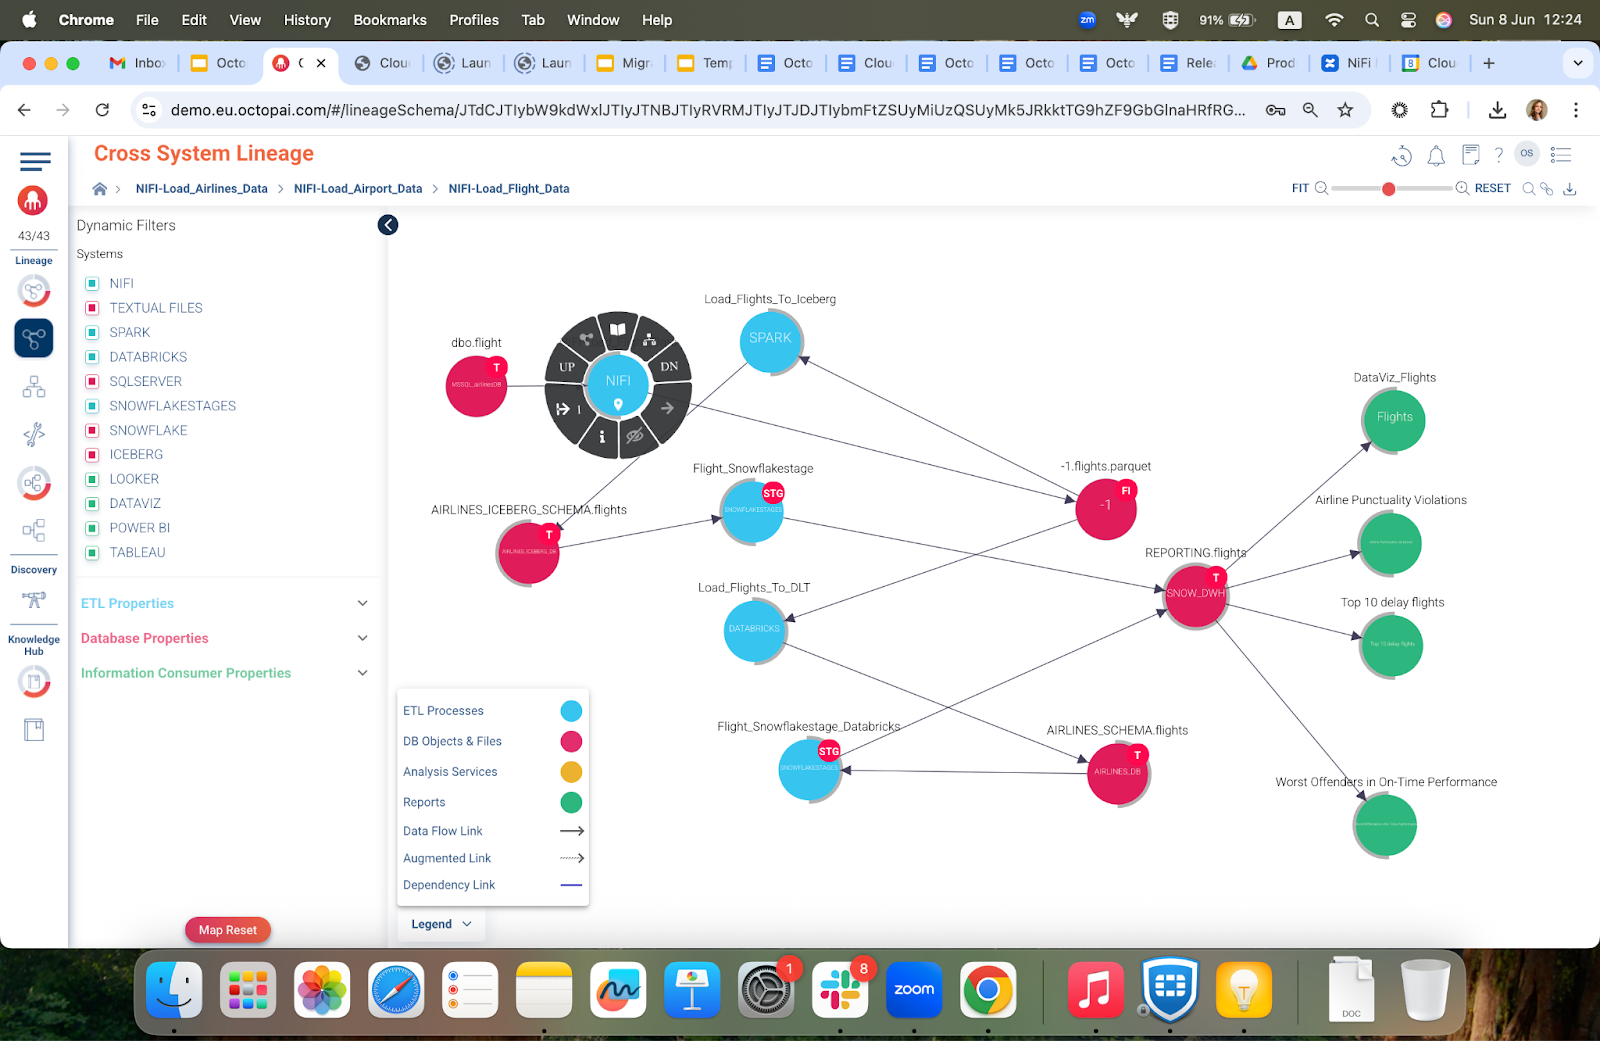Uncheck the TABLEAU system filter
The height and width of the screenshot is (1041, 1600).
[x=93, y=552]
